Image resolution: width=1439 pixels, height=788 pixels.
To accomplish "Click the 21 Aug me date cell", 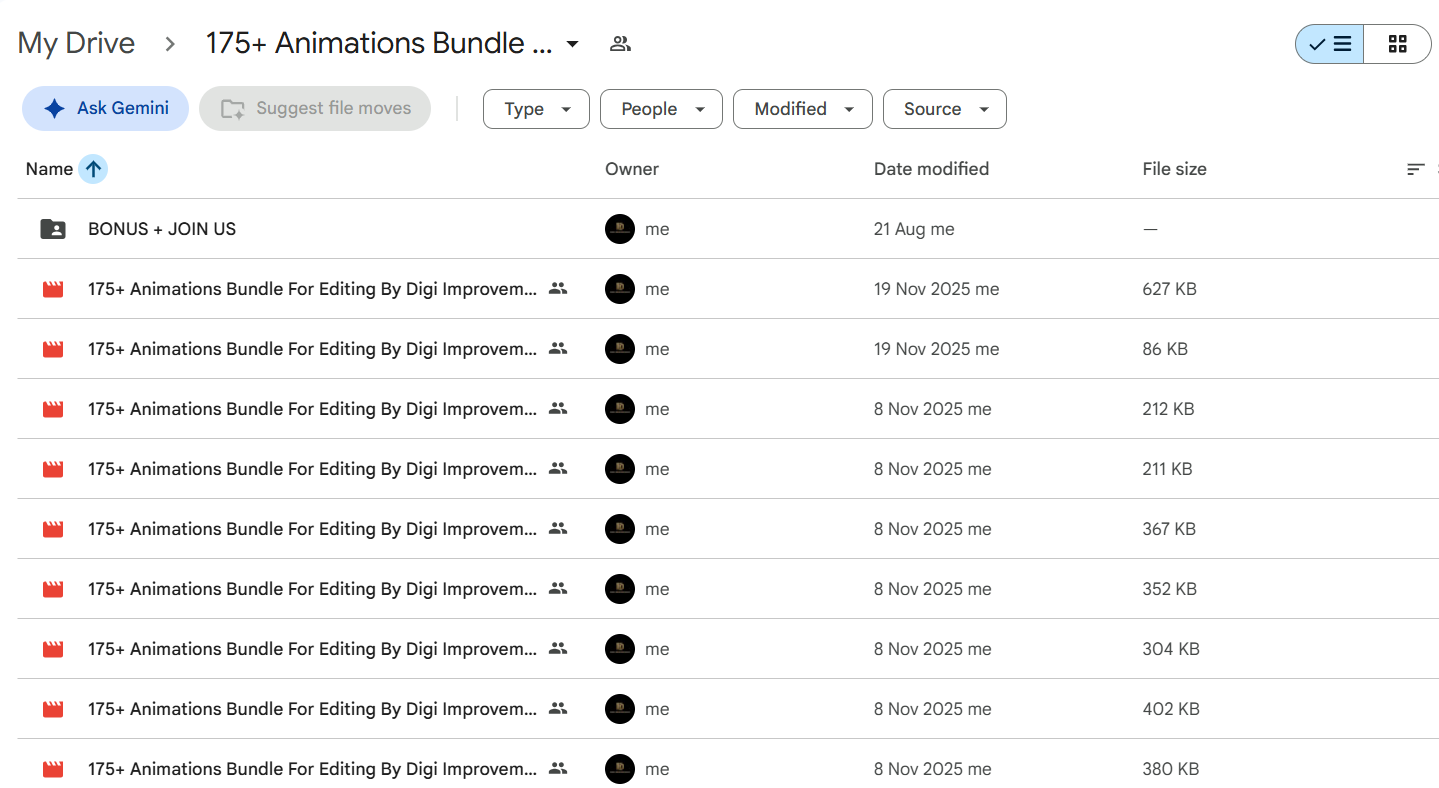I will coord(914,229).
